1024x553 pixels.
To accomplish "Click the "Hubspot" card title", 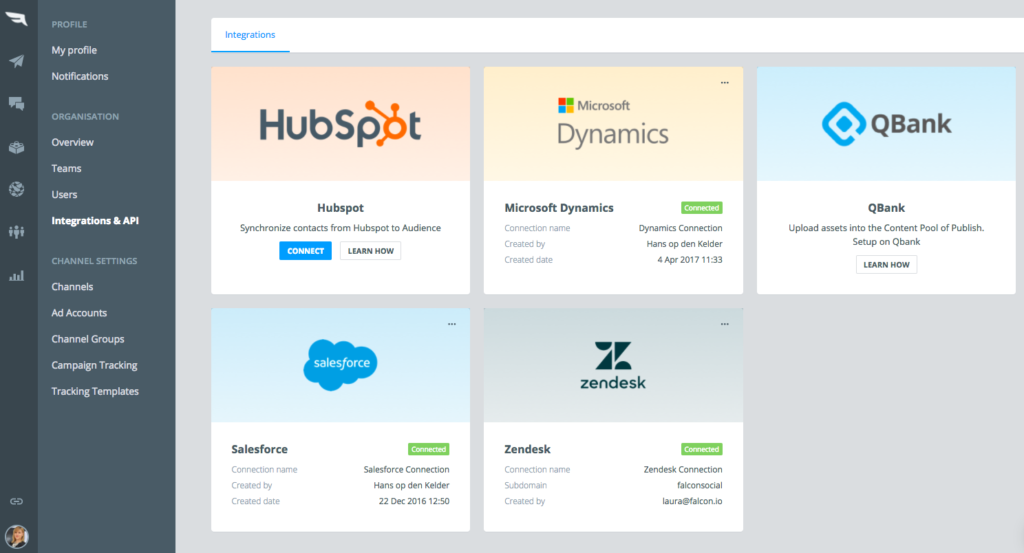I will point(340,208).
